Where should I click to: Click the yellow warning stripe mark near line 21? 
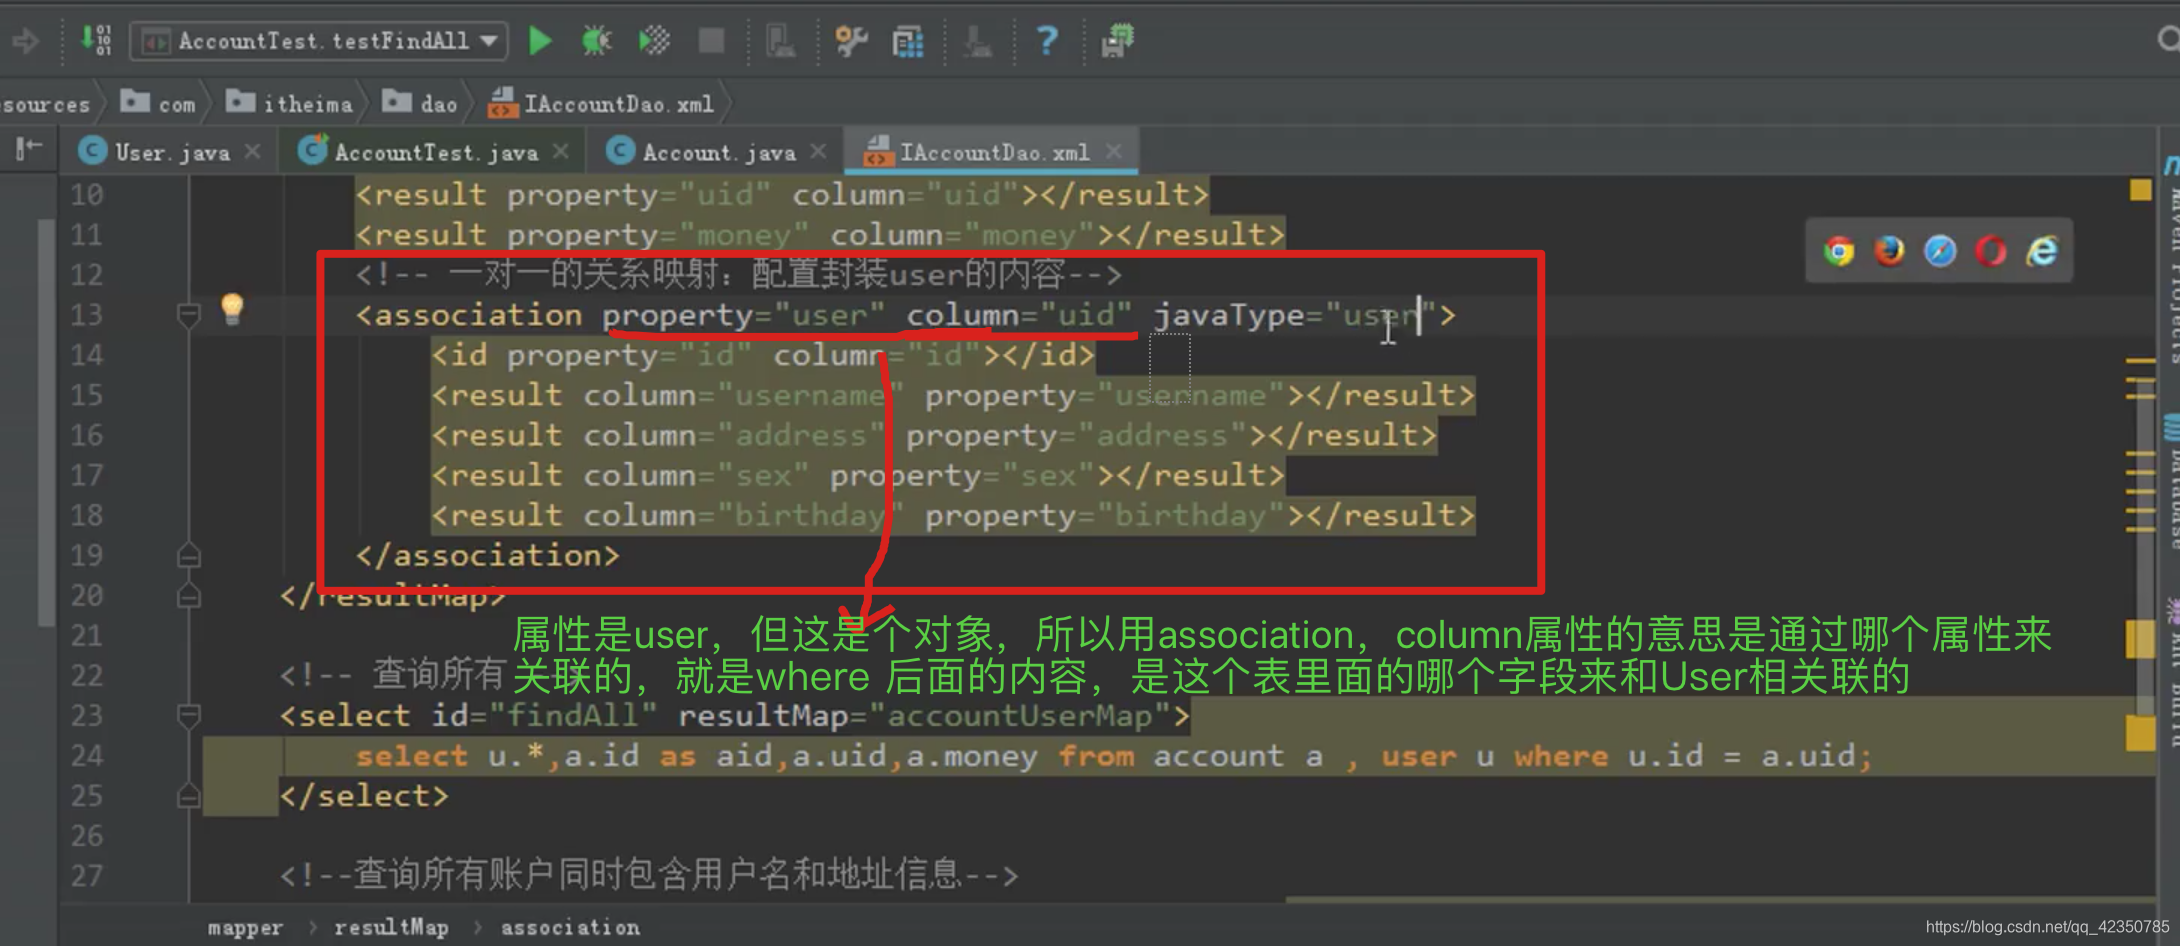click(2140, 638)
